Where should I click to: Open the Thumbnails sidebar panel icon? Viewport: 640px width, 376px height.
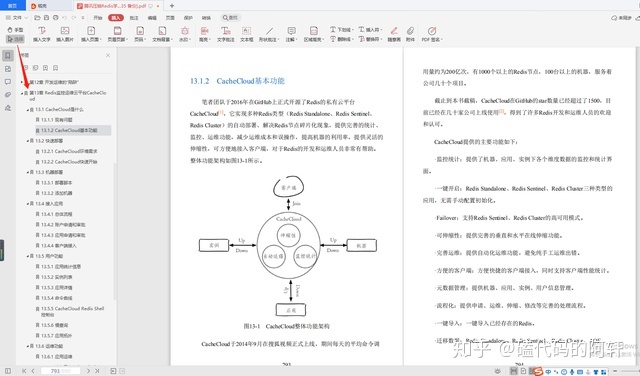pyautogui.click(x=8, y=69)
